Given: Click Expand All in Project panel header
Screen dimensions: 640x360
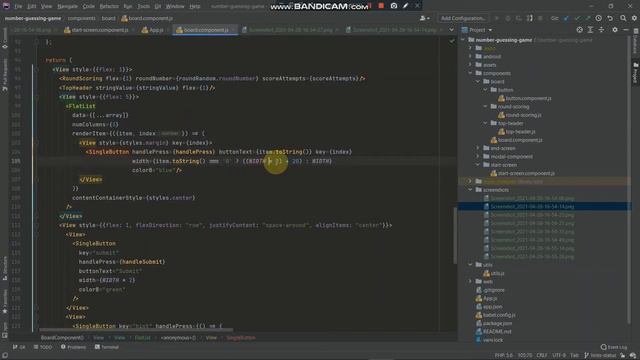Looking at the screenshot, I should tap(590, 30).
